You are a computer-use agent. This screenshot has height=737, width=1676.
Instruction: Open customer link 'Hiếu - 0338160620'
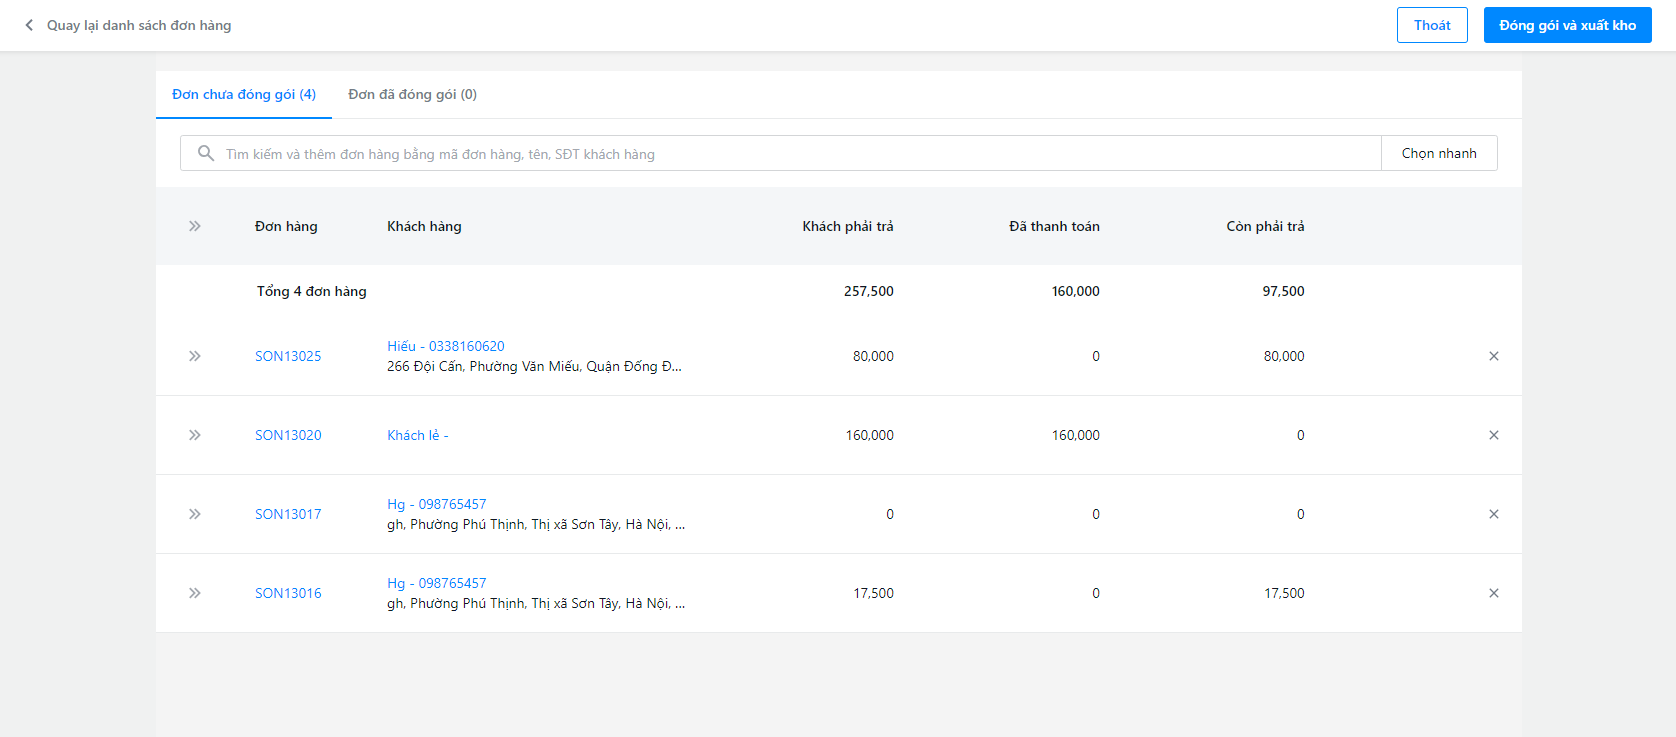(x=446, y=346)
